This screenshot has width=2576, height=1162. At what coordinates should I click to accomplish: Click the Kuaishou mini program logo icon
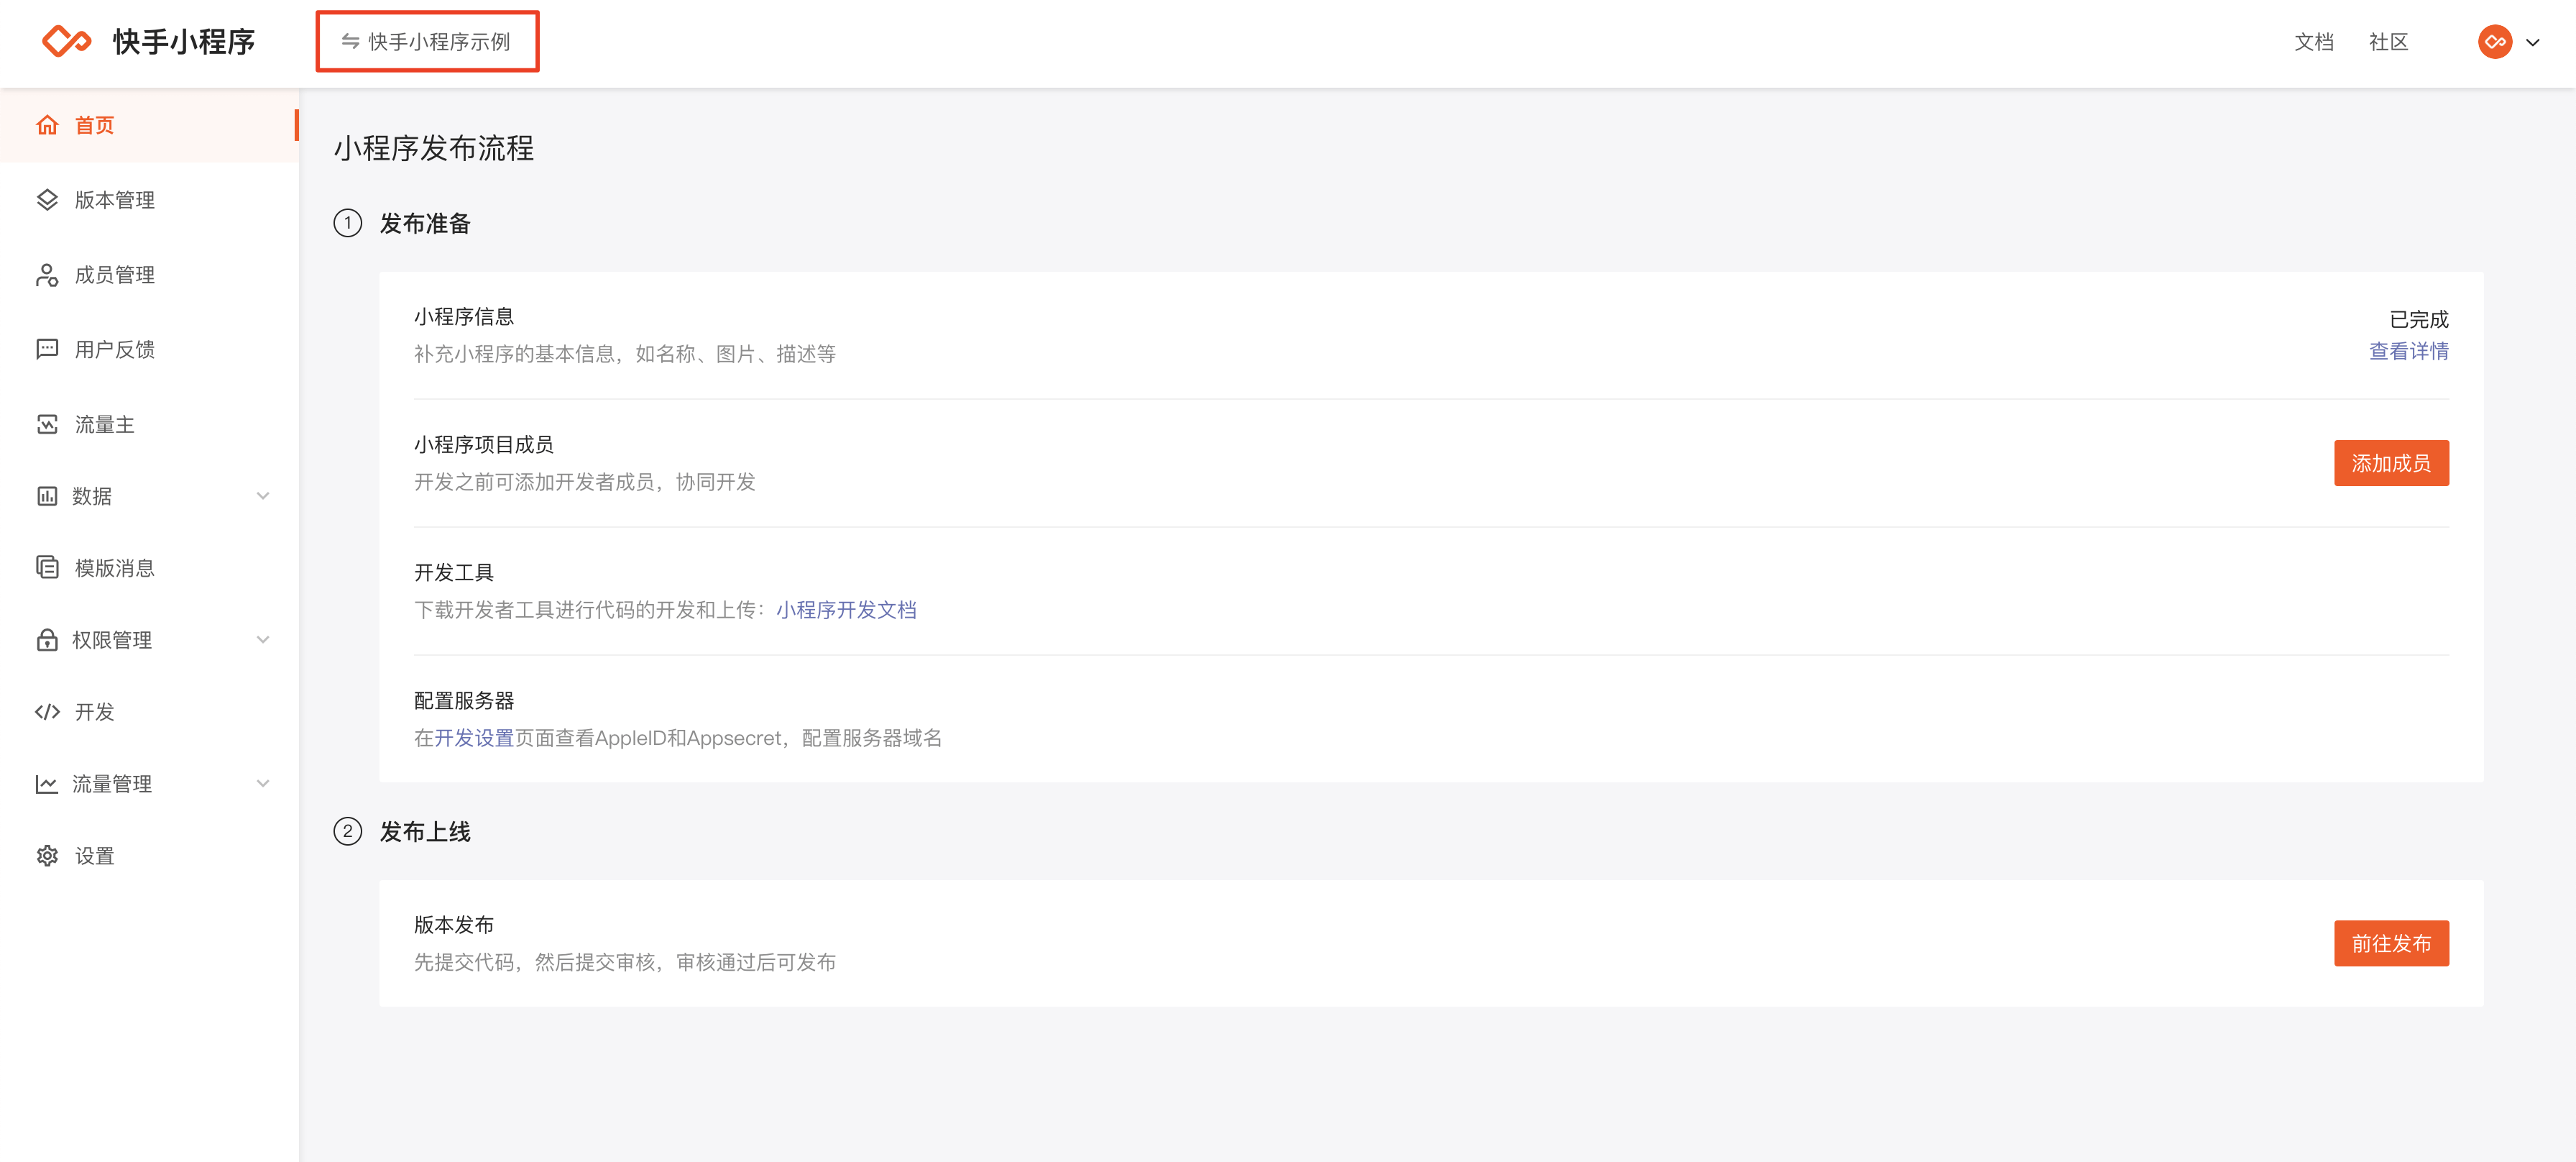(66, 42)
